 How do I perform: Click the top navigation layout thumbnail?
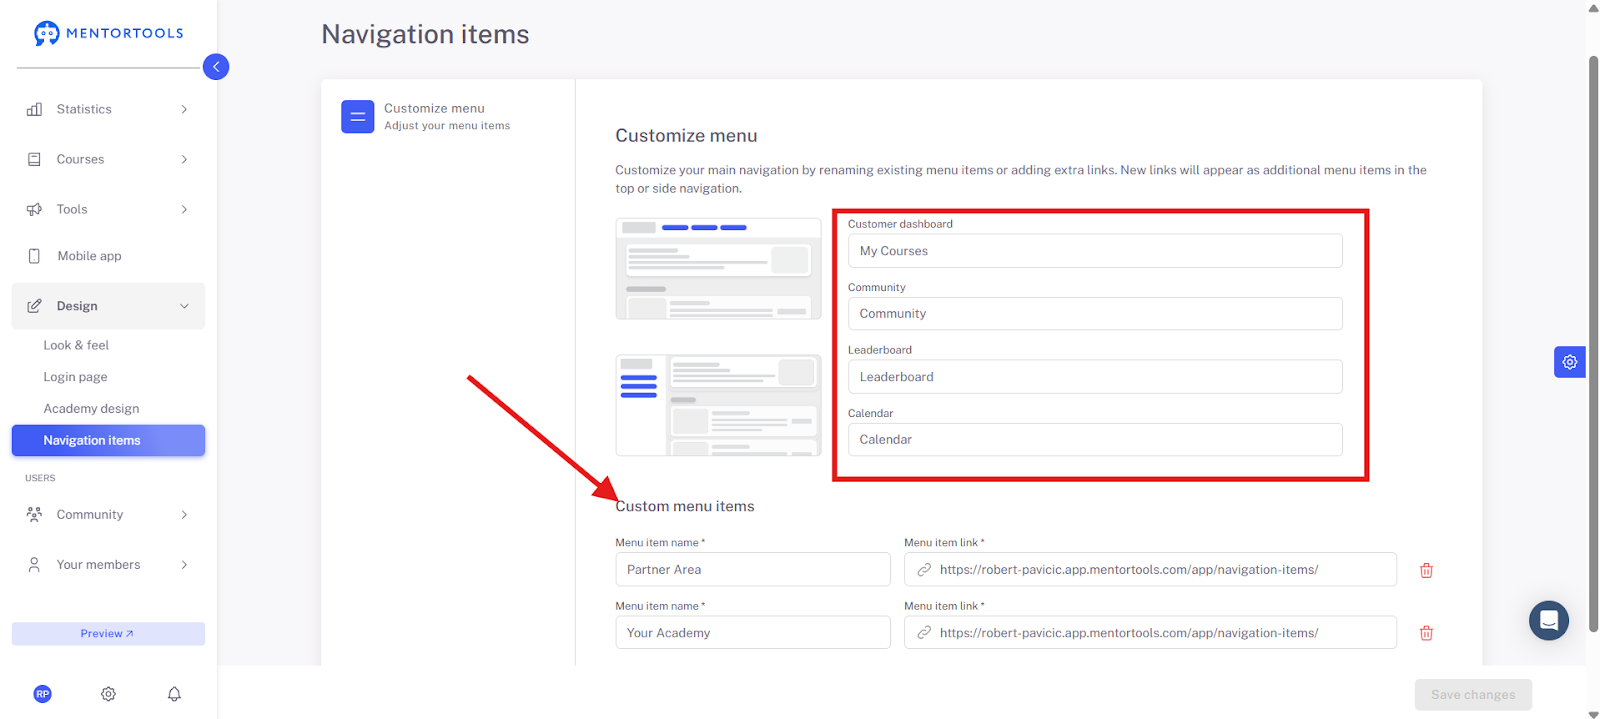coord(718,269)
